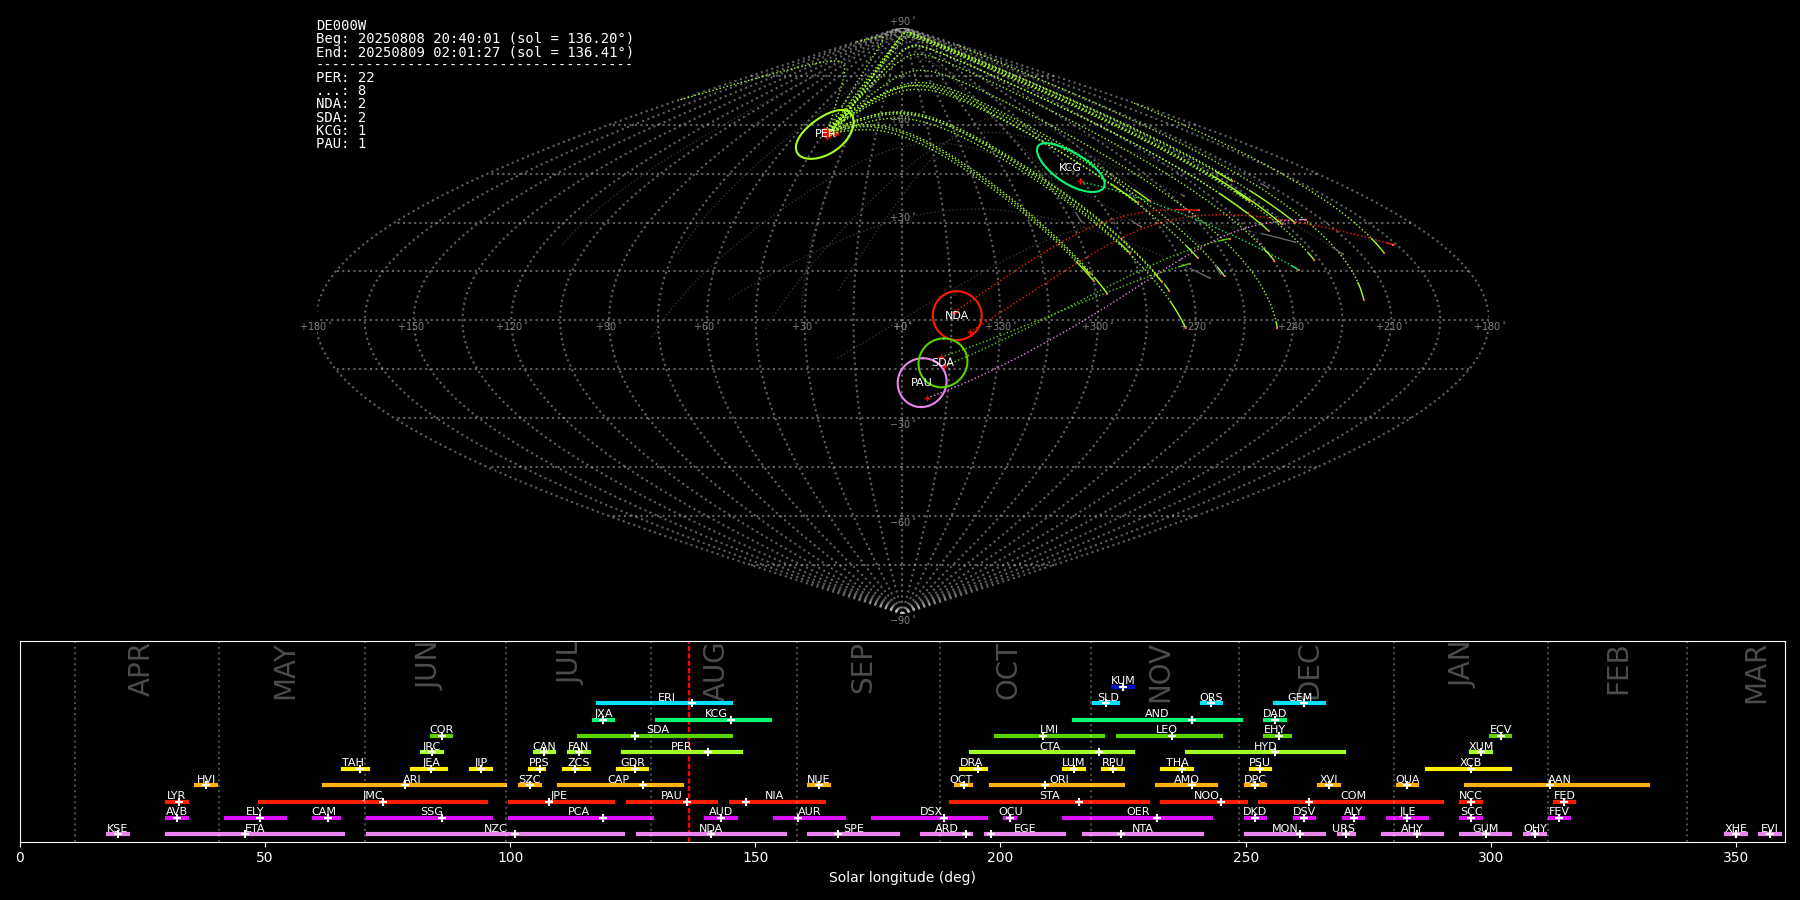Screen dimensions: 1800x900
Task: Click the +270 longitude label on sky map
Action: click(1193, 327)
